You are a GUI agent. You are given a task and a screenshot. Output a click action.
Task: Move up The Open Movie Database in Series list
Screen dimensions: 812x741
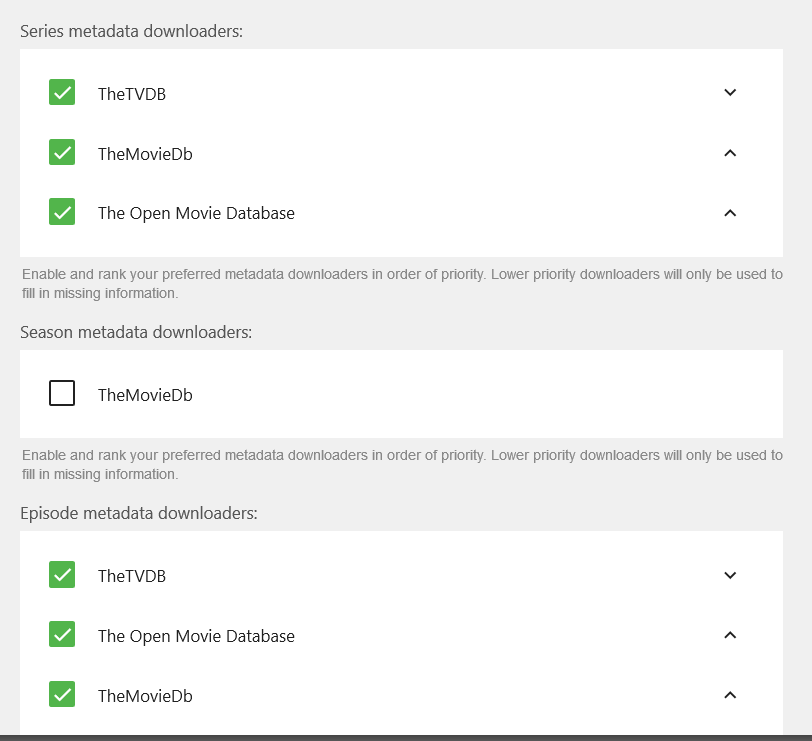(730, 213)
